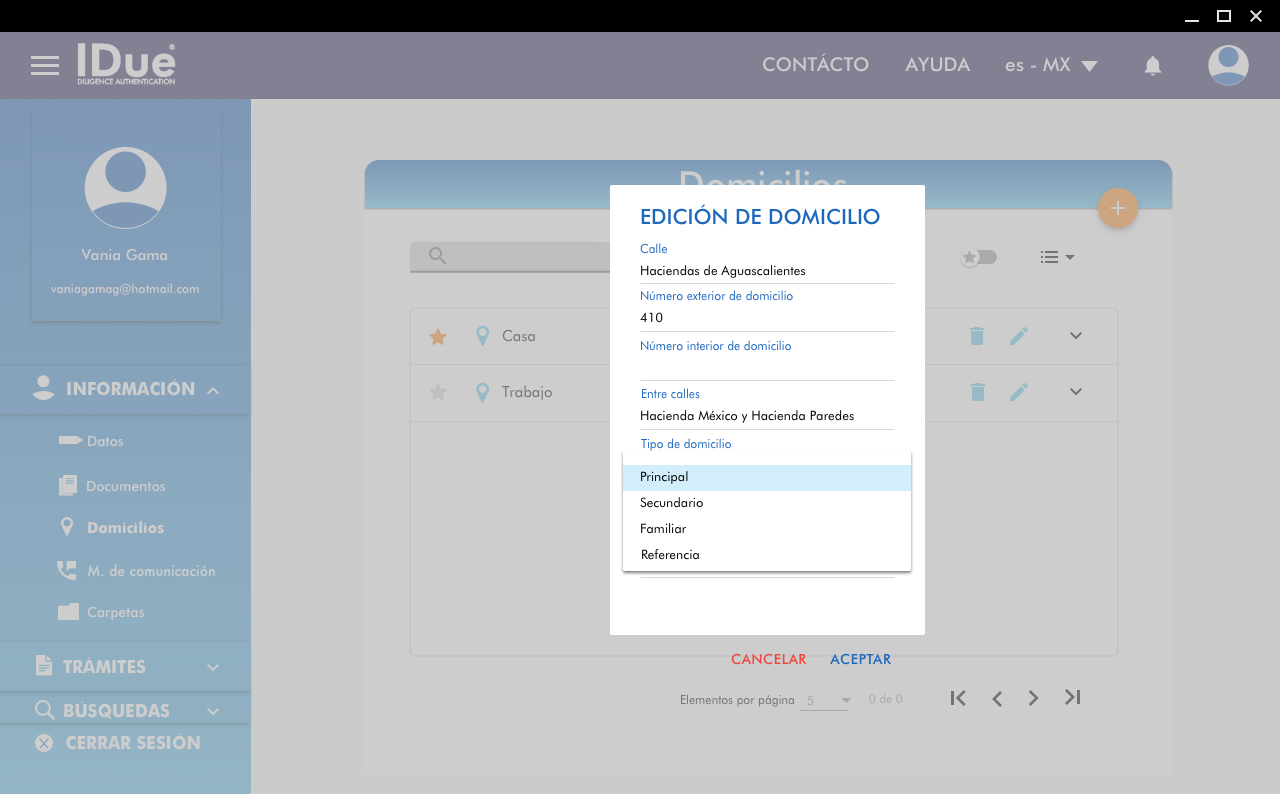Open the es - MX language dropdown

(x=1051, y=66)
